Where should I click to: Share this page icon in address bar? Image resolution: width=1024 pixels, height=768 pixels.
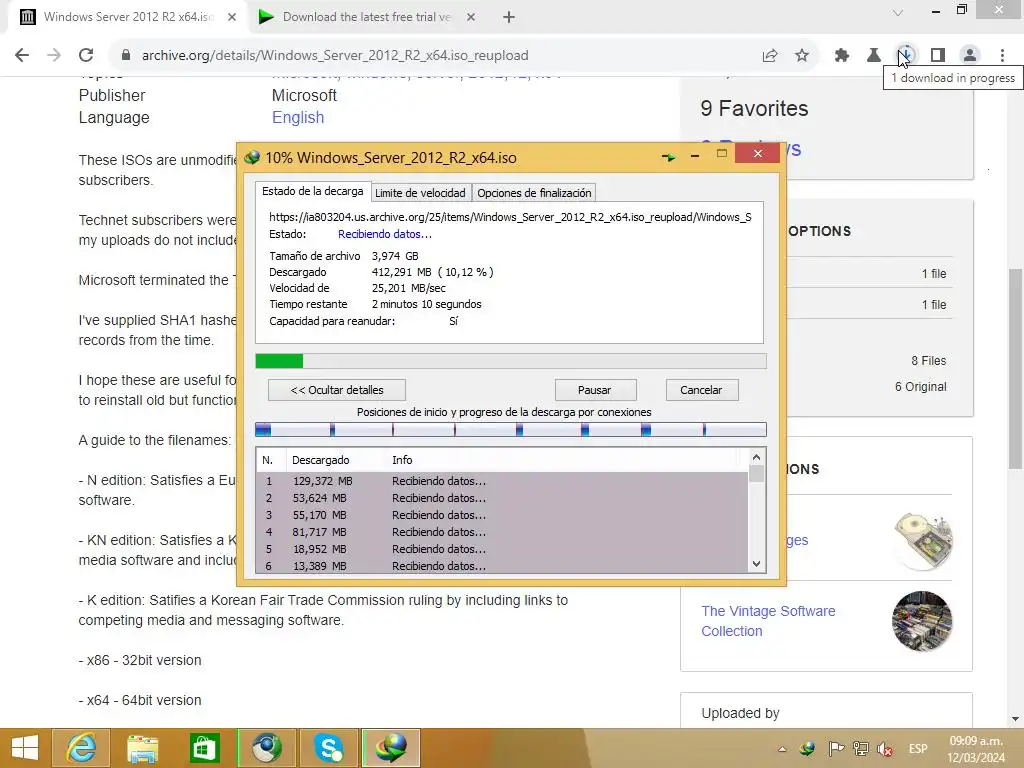tap(770, 56)
